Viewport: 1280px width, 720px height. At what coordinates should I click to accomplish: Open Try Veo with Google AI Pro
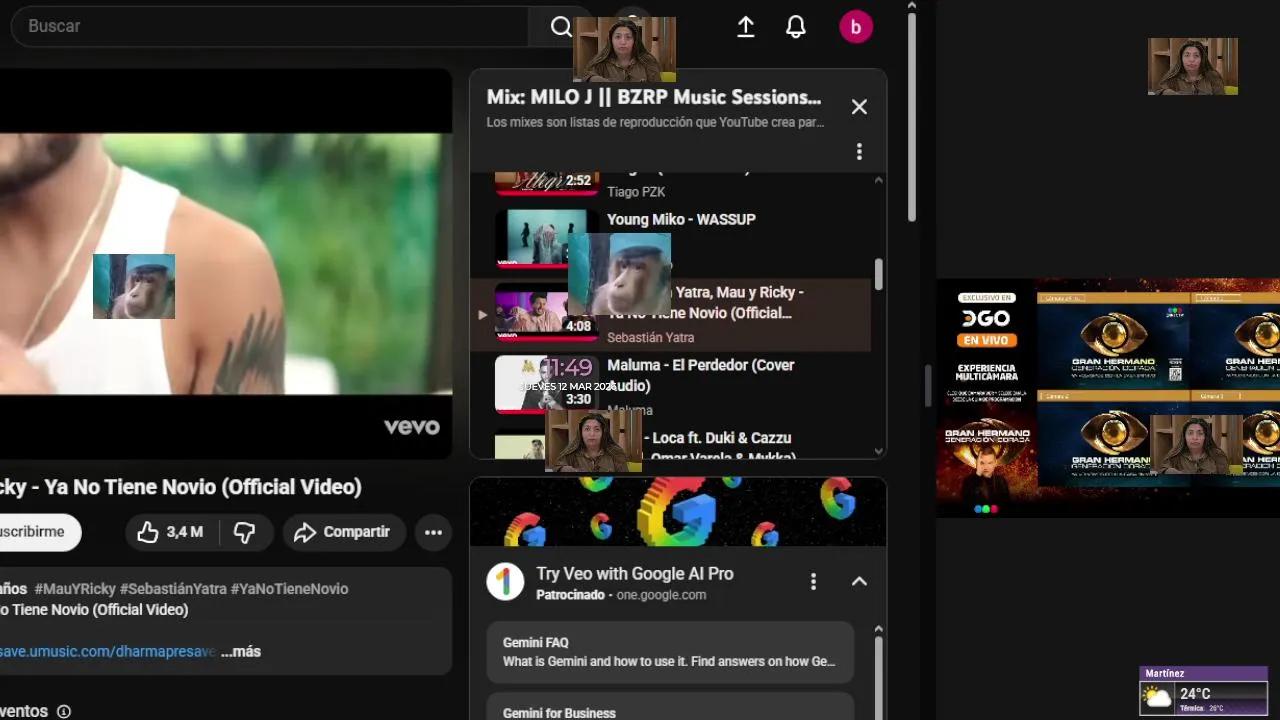click(635, 574)
